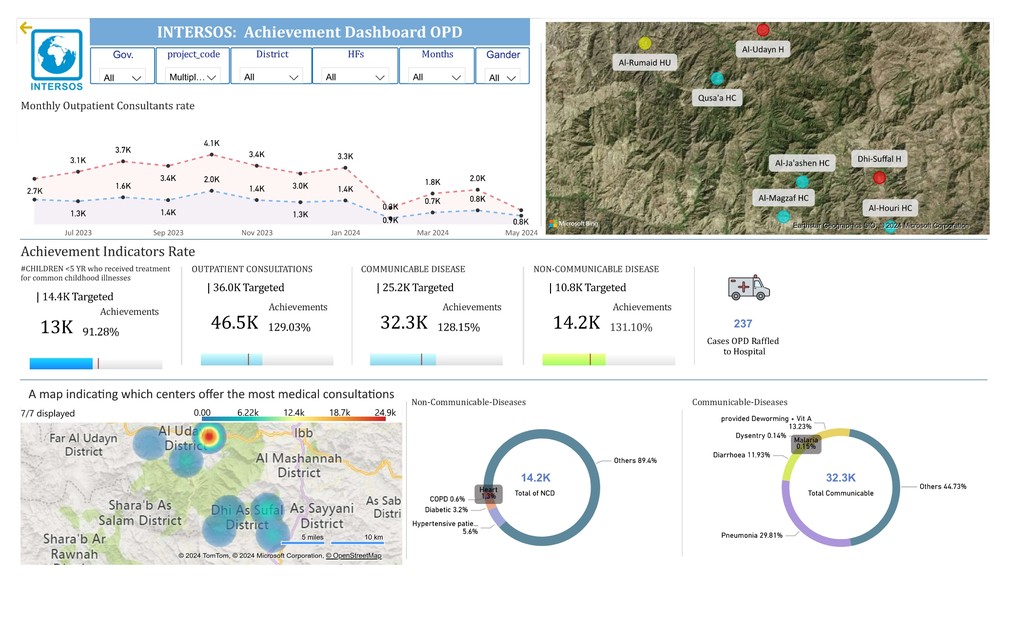Click the ambulance icon

click(x=748, y=287)
